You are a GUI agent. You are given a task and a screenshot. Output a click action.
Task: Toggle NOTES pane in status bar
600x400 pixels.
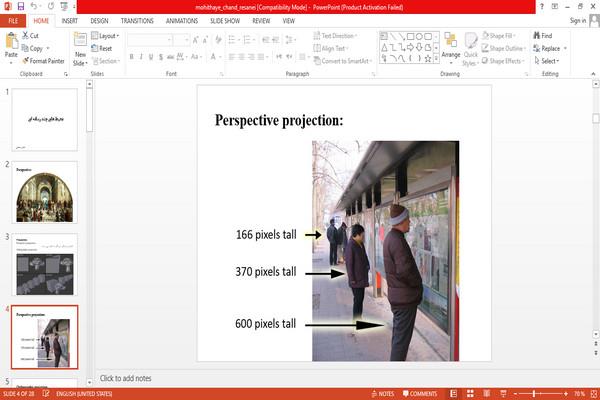coord(382,393)
